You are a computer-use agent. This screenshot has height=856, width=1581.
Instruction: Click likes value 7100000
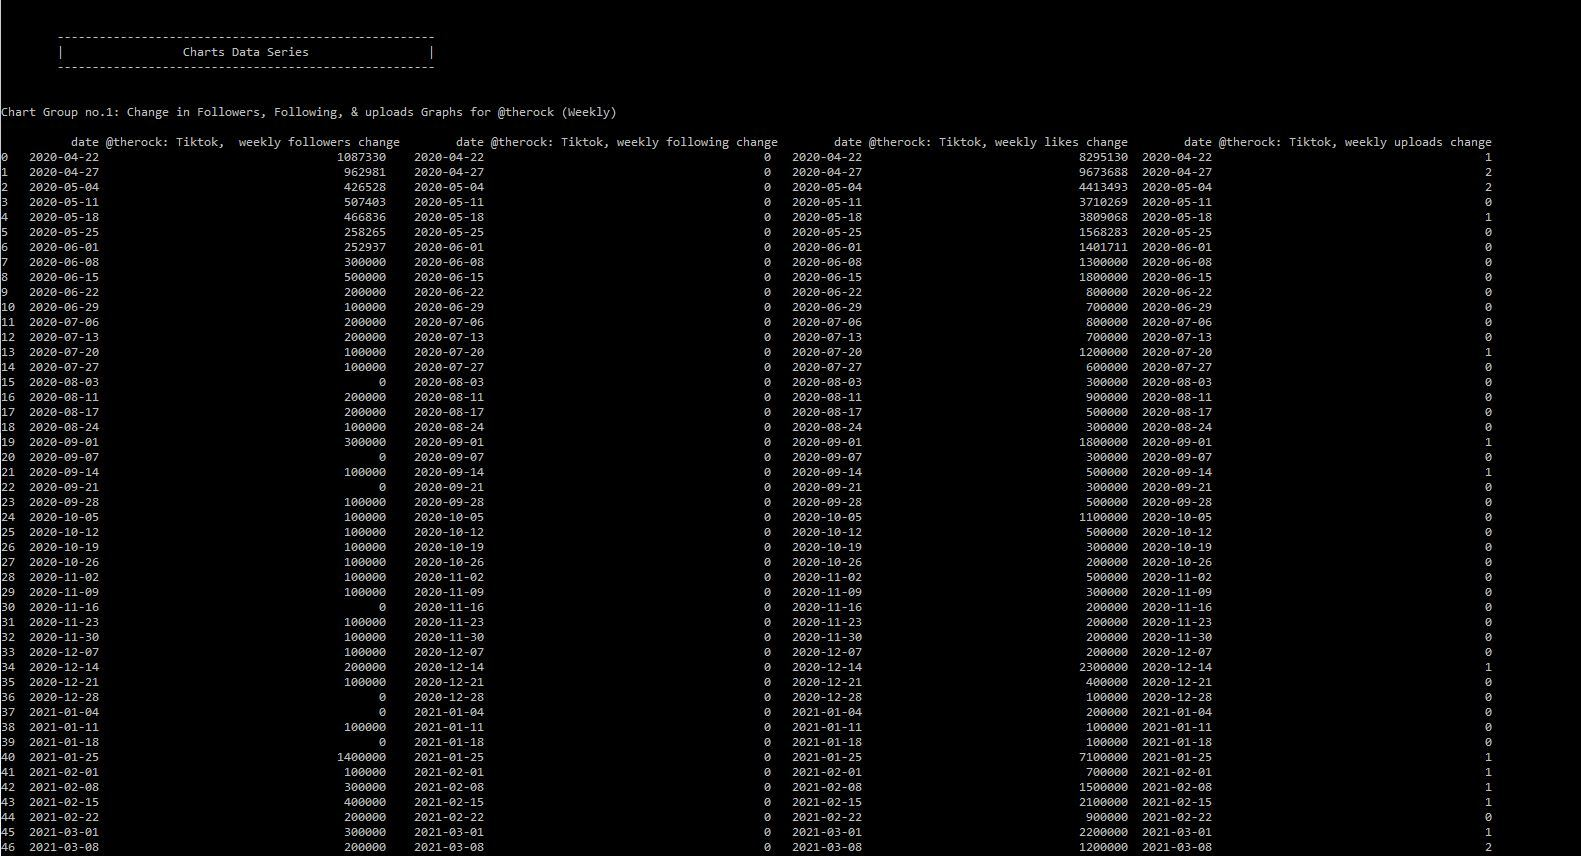(1103, 757)
